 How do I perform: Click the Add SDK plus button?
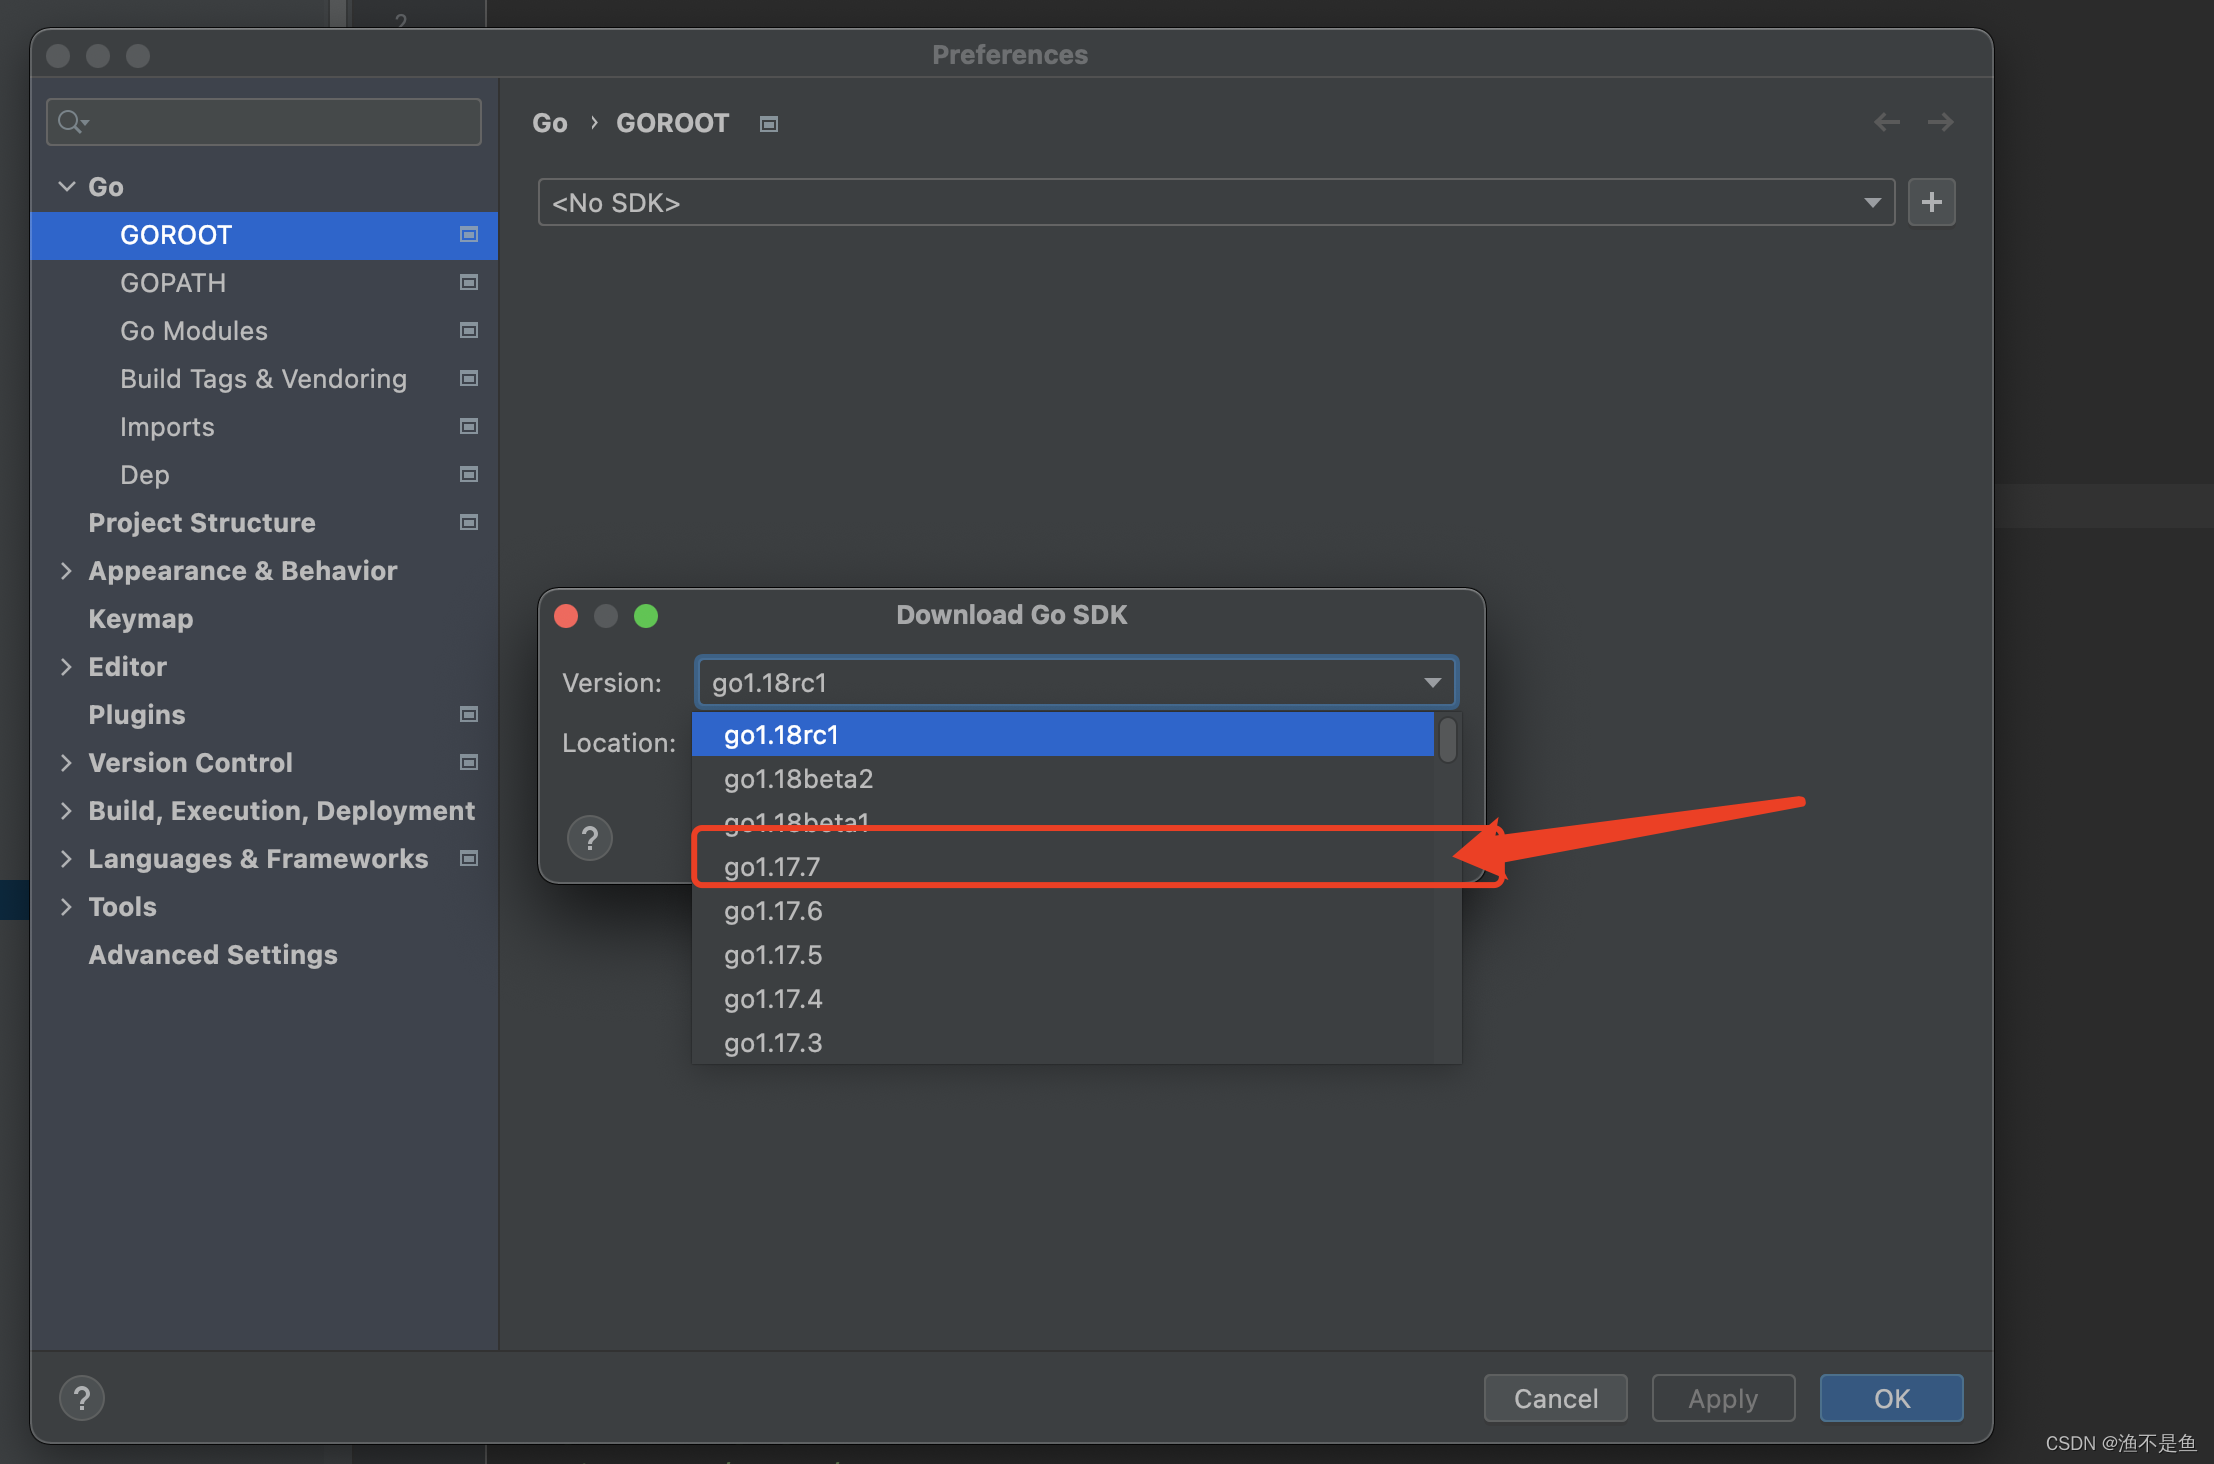pyautogui.click(x=1931, y=203)
